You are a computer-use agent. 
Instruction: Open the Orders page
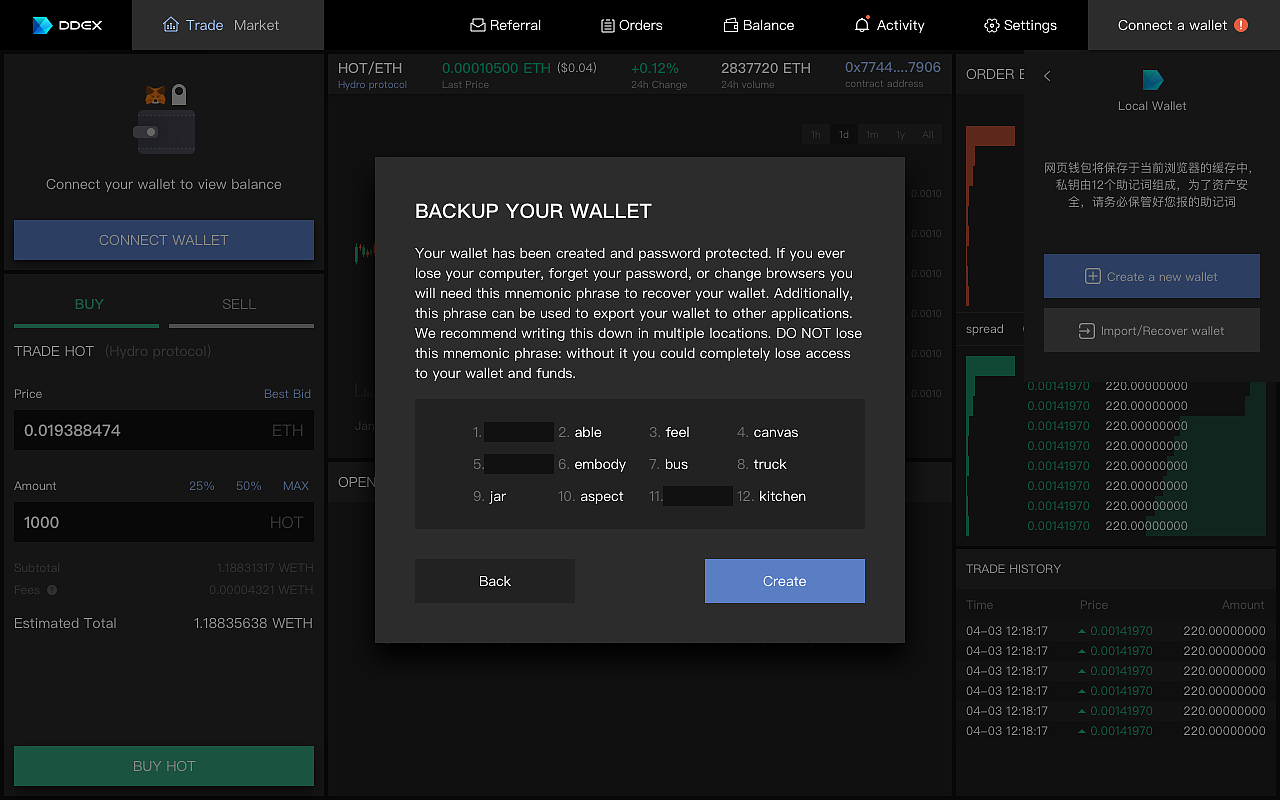631,25
